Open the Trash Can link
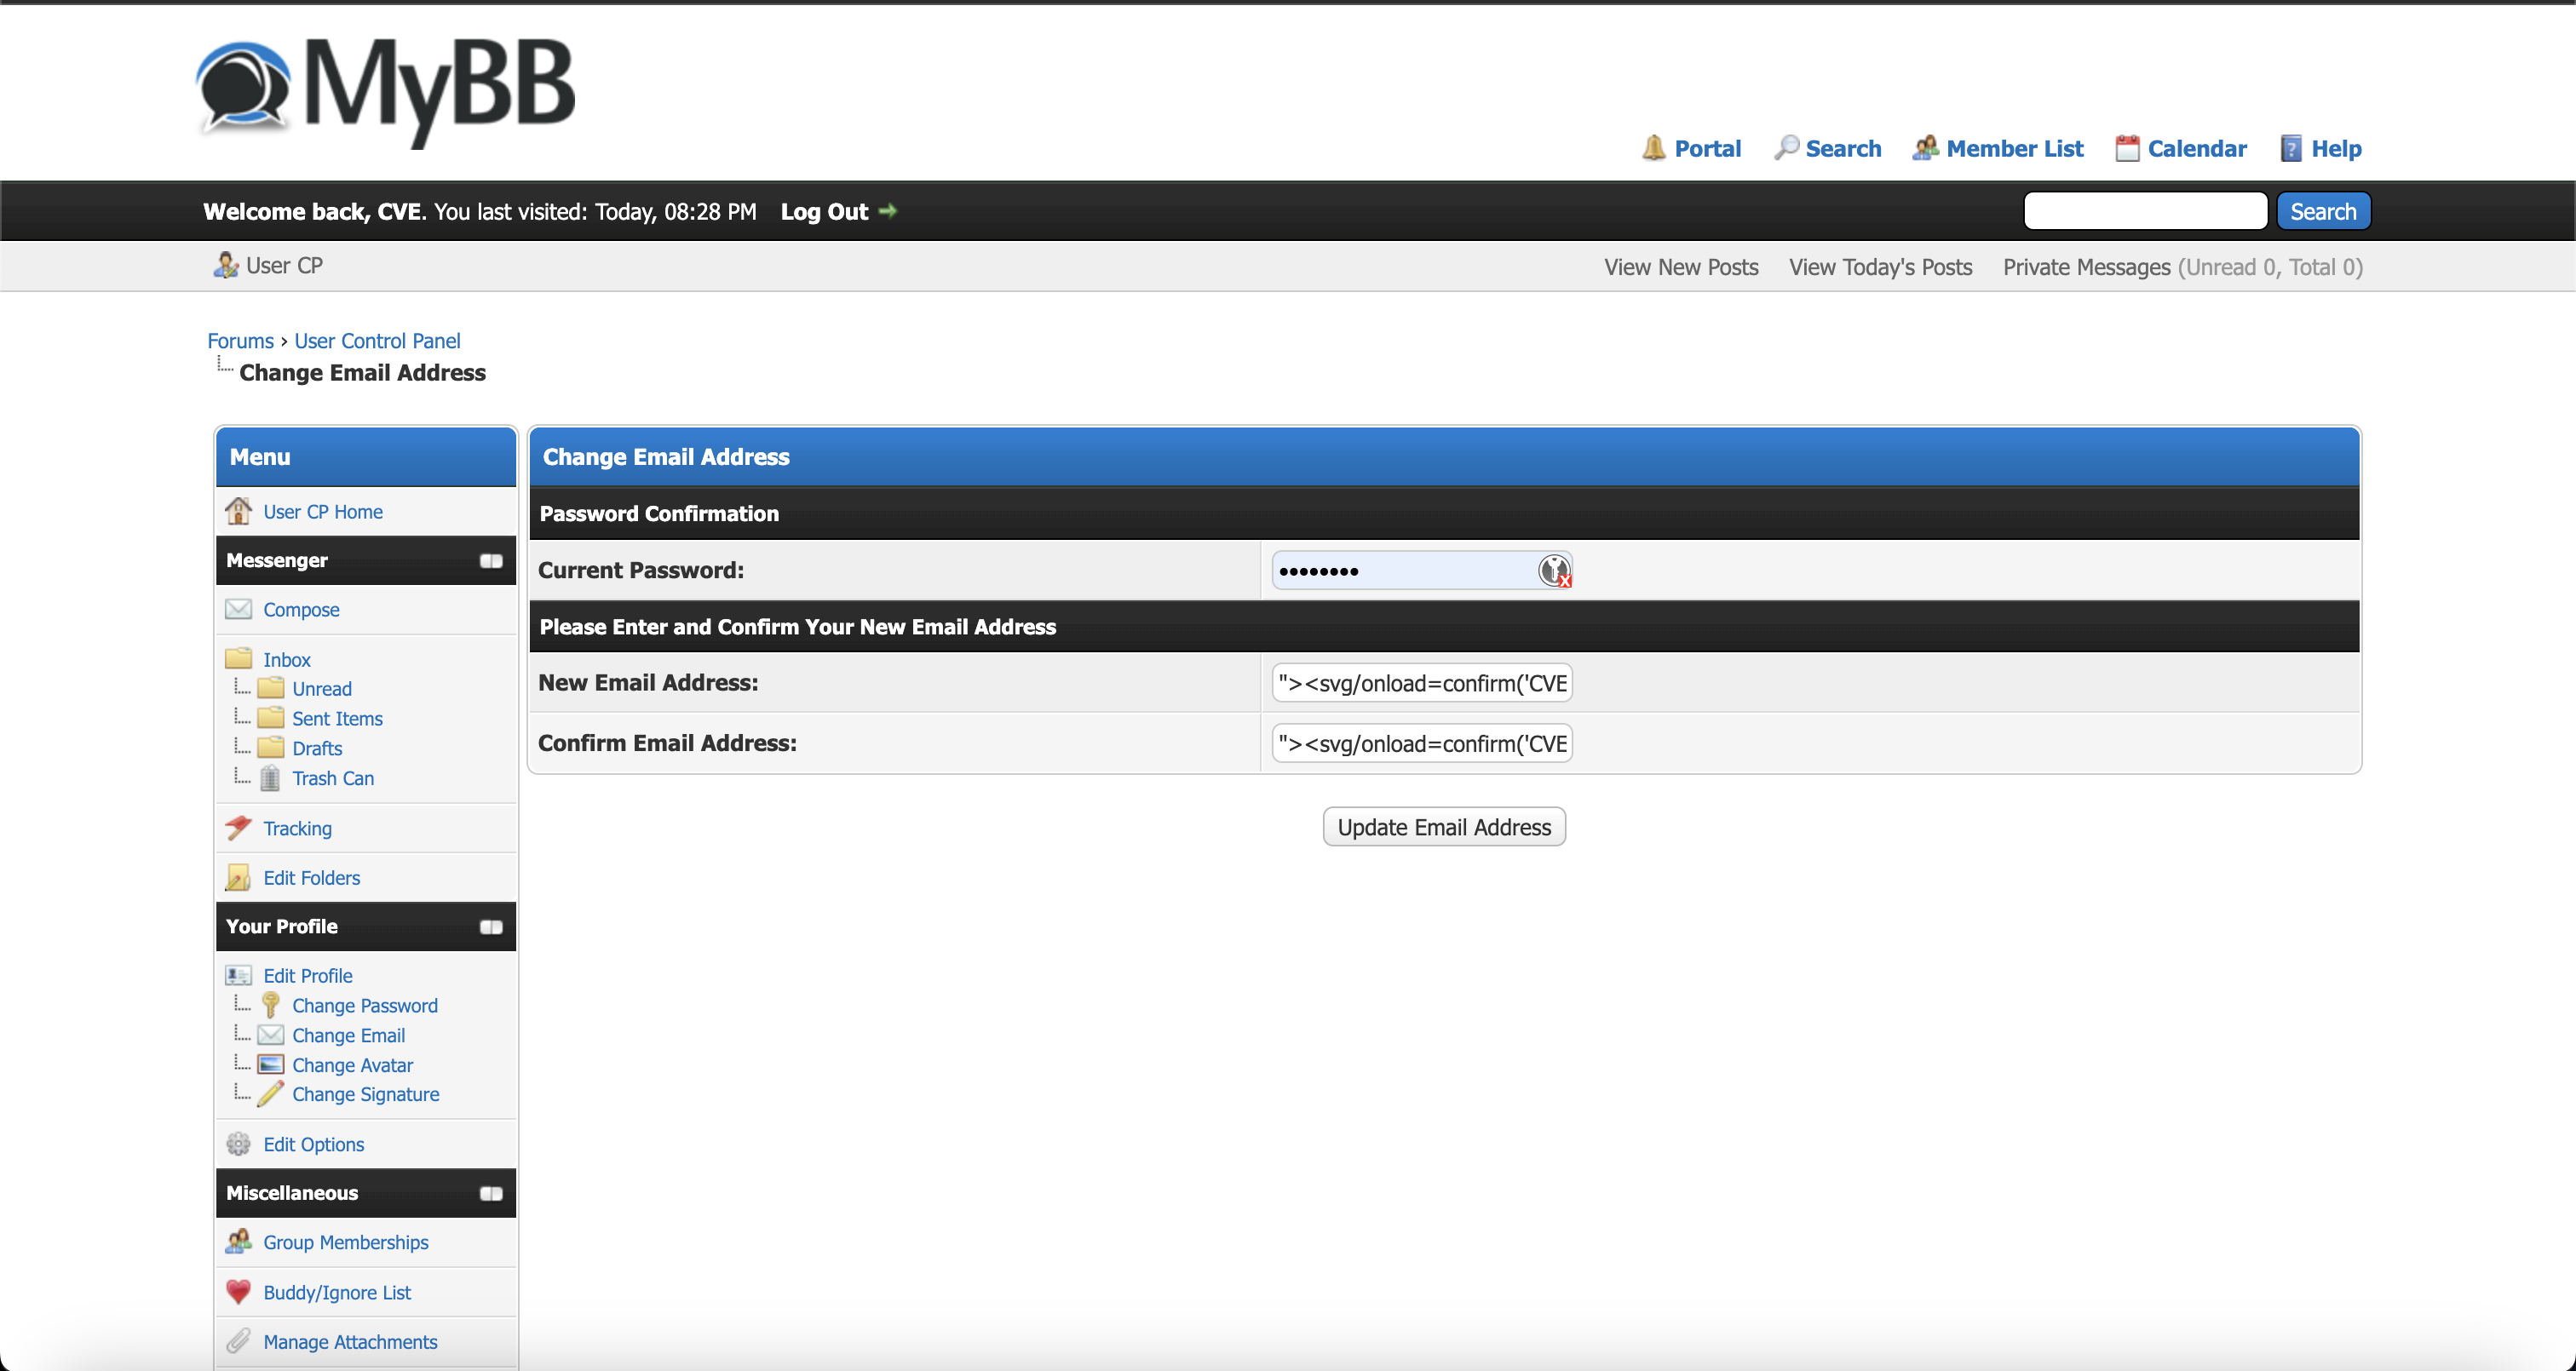 click(333, 778)
